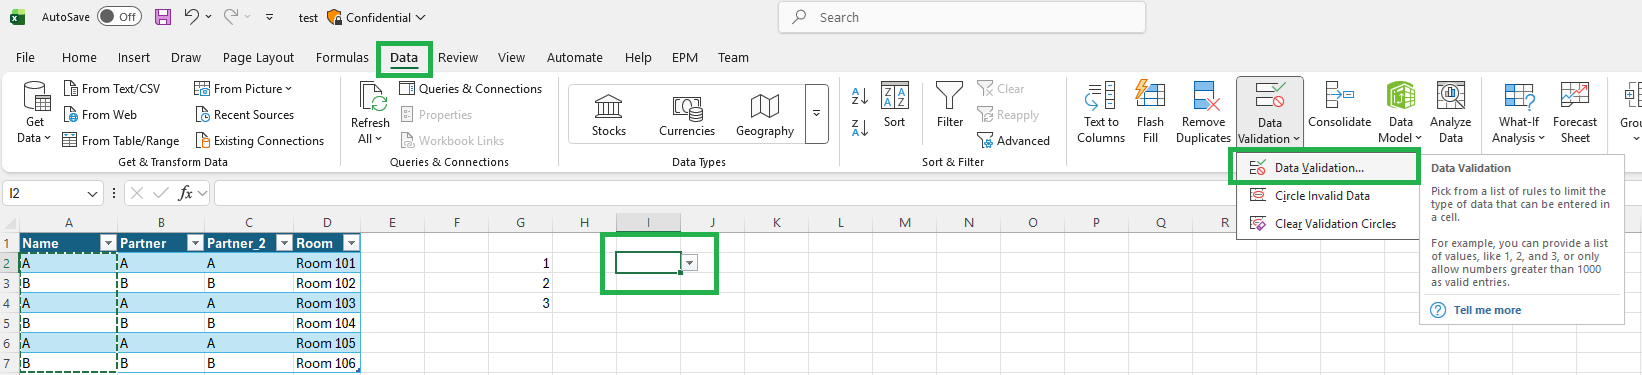The image size is (1642, 375).
Task: Select row header 5
Action: point(7,323)
